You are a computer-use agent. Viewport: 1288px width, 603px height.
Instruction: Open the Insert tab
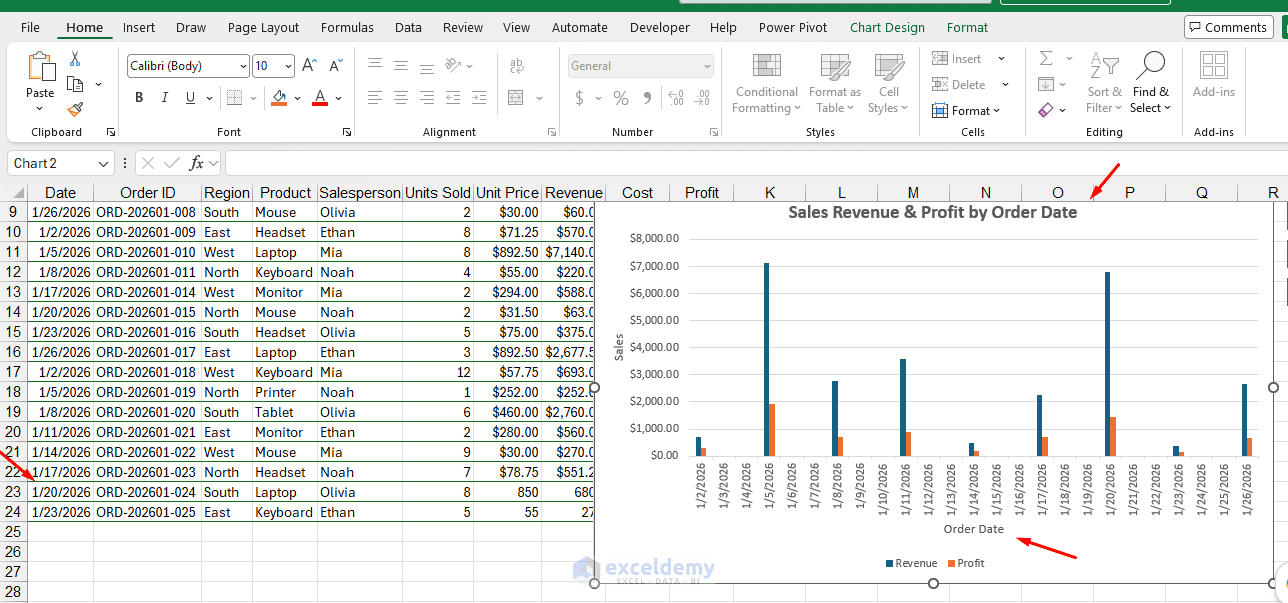click(139, 28)
